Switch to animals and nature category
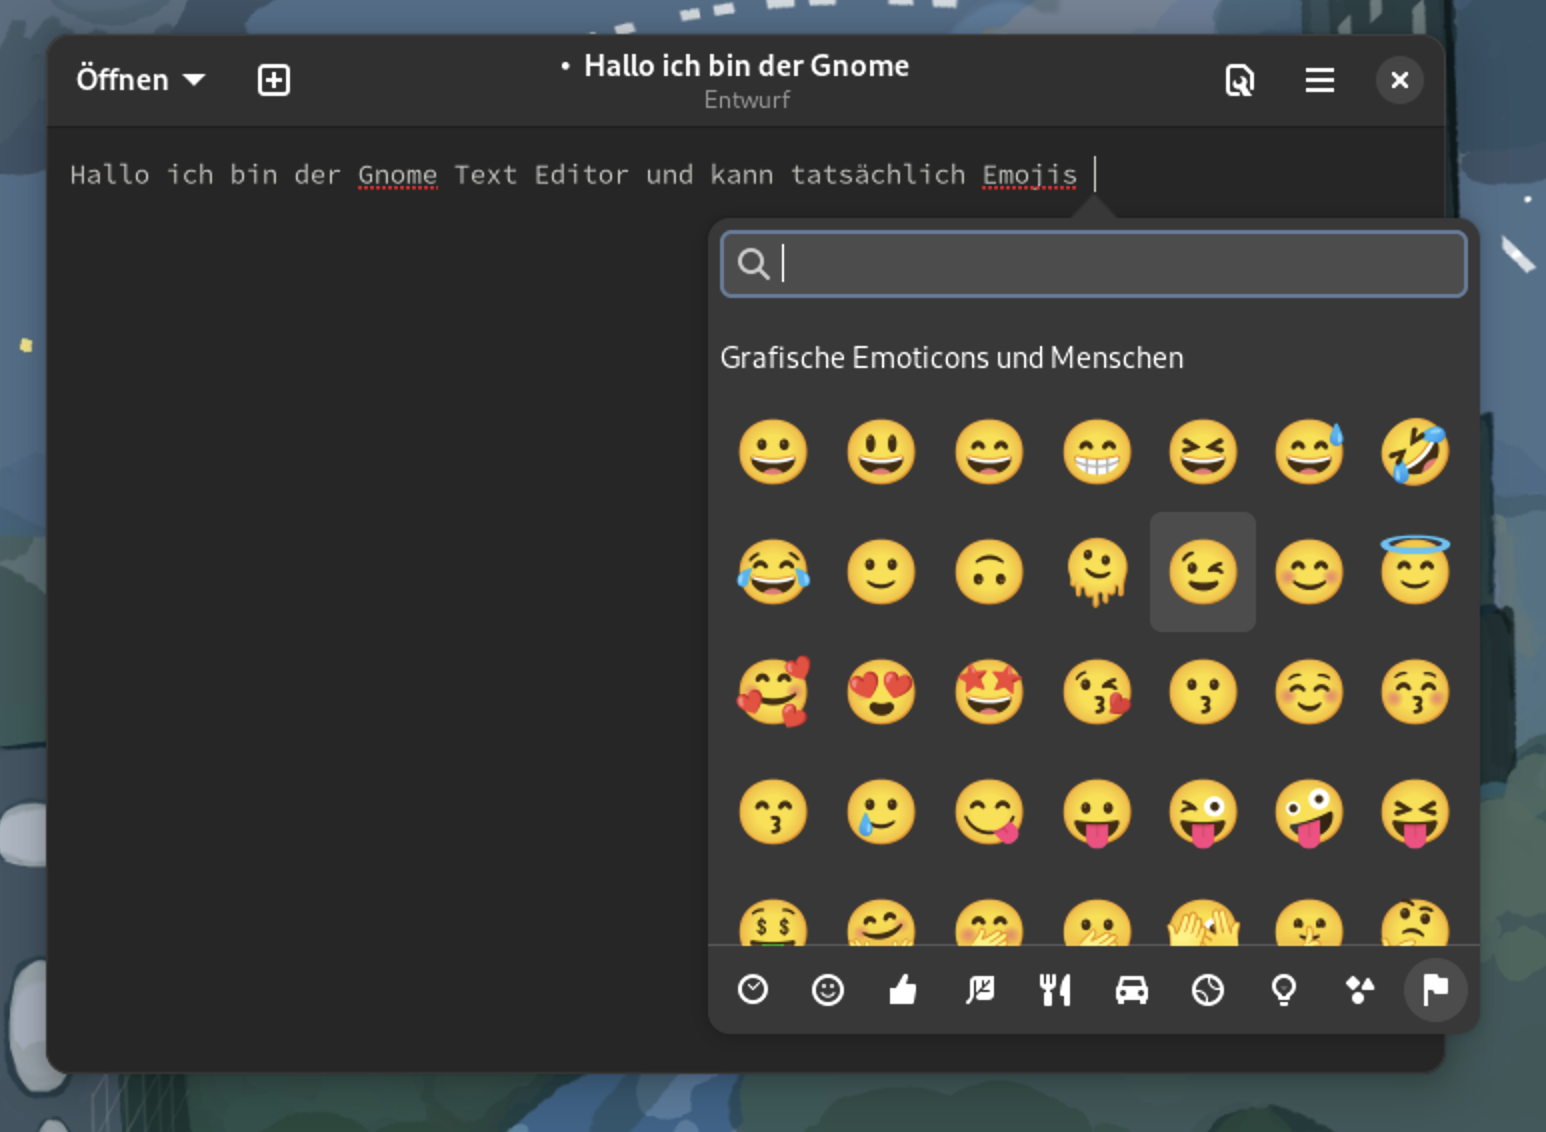The image size is (1546, 1132). coord(980,990)
